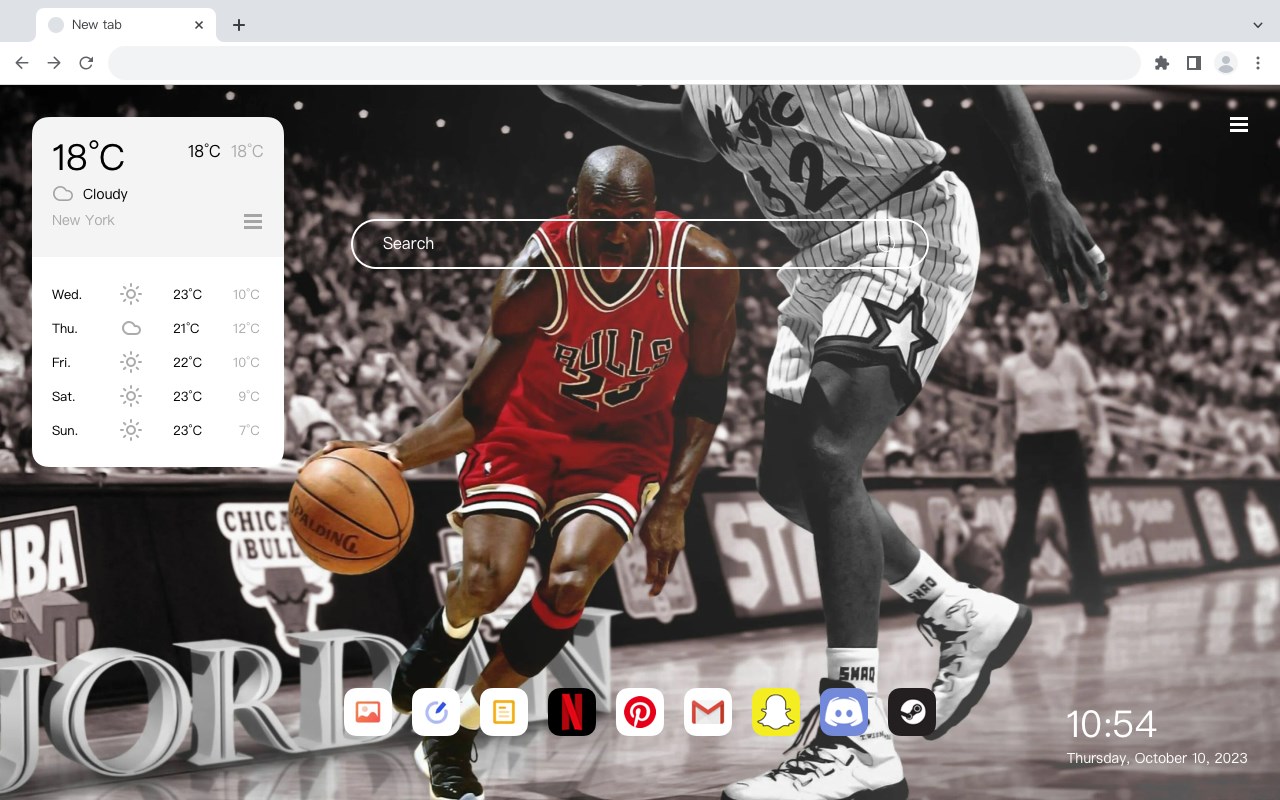Close the New tab tab
This screenshot has width=1280, height=800.
(200, 25)
